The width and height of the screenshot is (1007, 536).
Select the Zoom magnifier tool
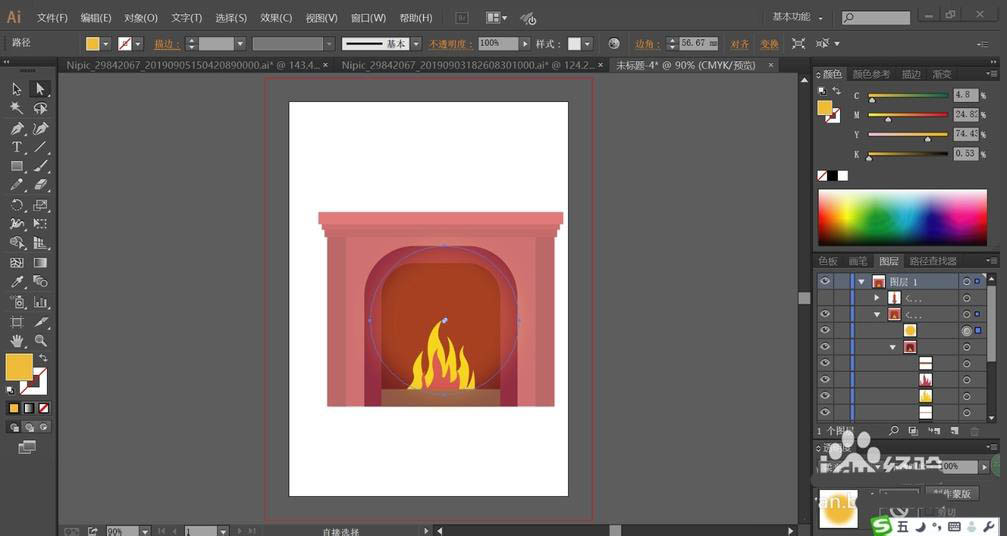40,340
